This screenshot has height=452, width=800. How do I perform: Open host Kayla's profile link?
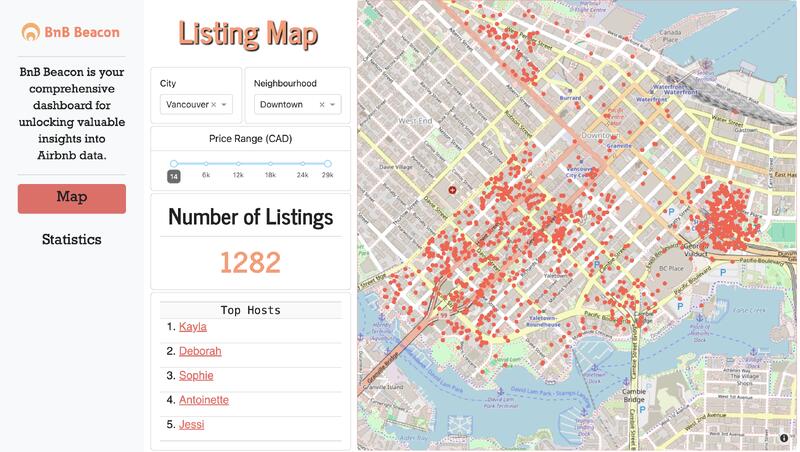[192, 327]
